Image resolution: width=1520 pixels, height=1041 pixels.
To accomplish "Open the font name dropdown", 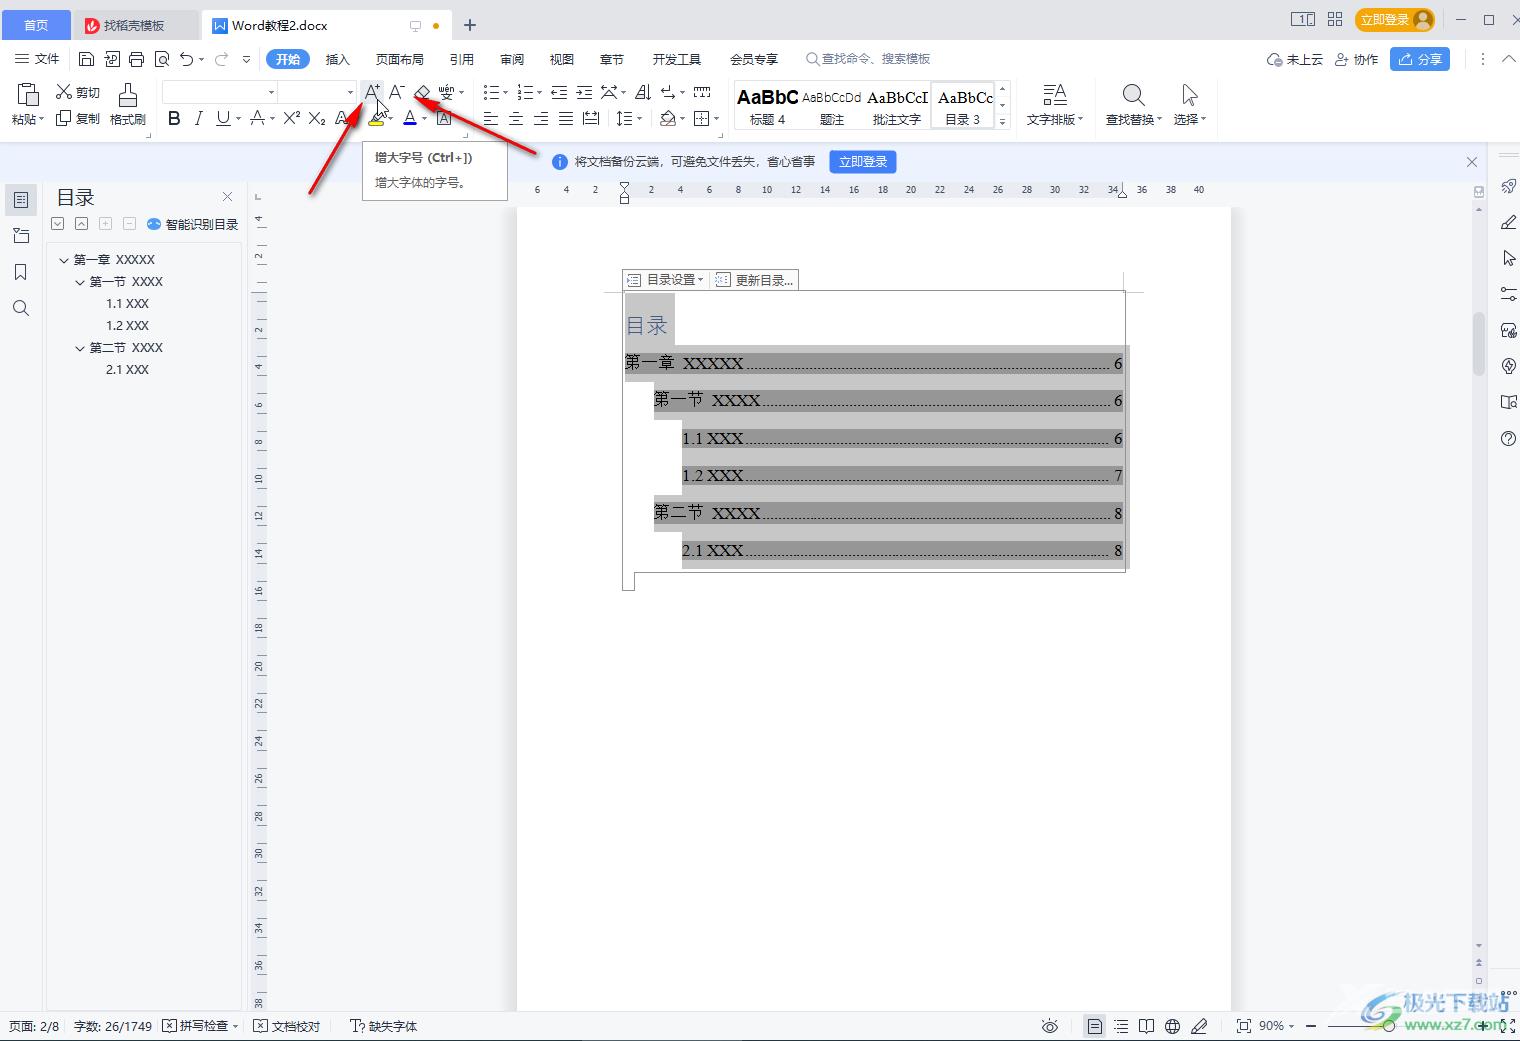I will (x=271, y=92).
